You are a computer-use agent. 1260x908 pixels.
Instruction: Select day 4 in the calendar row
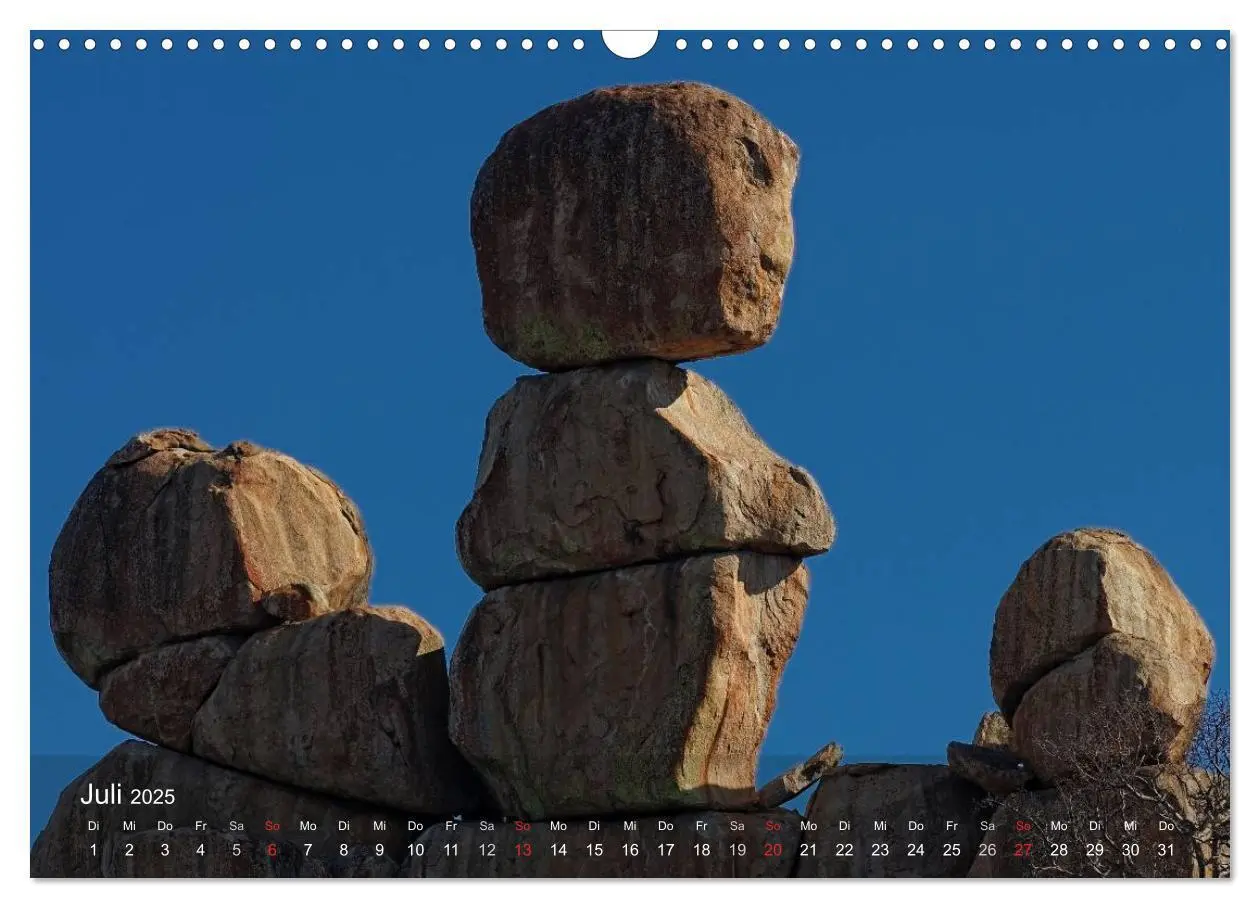coord(200,850)
